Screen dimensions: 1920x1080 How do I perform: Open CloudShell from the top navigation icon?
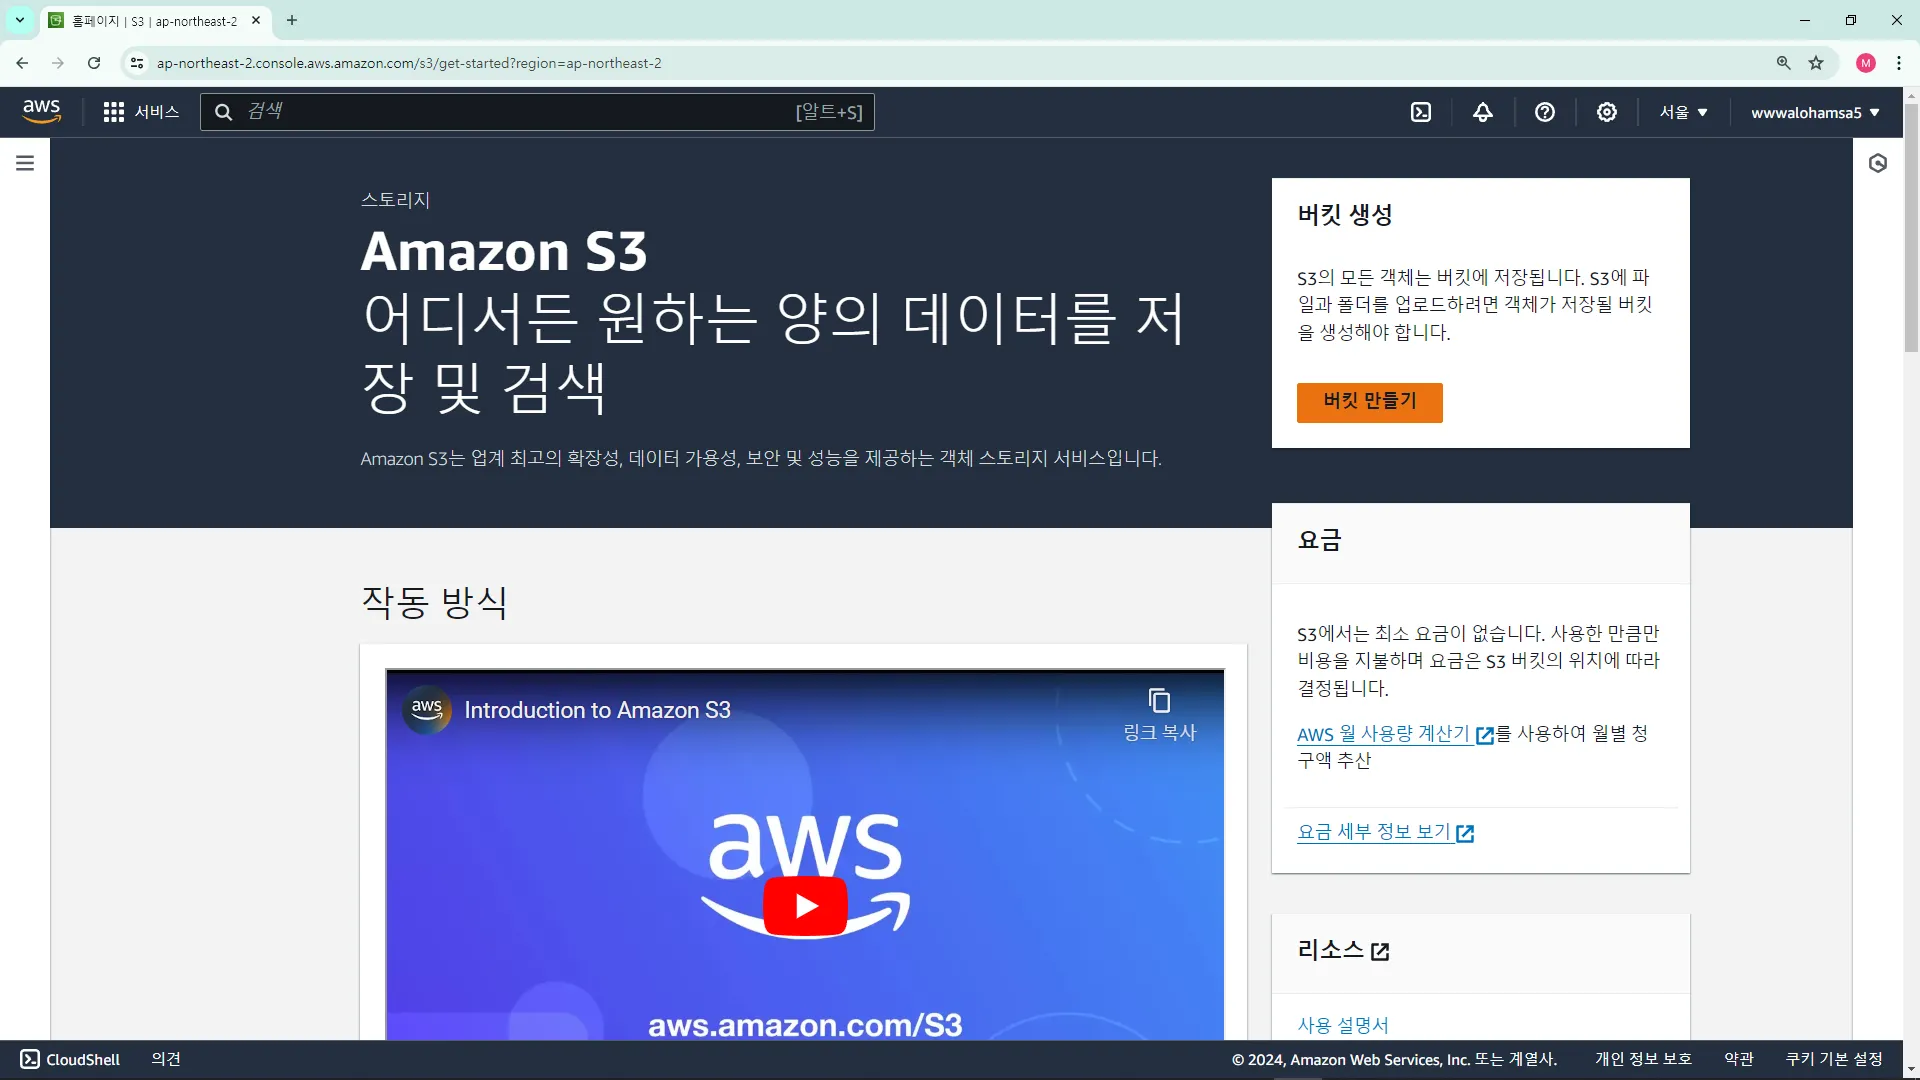pos(1421,112)
